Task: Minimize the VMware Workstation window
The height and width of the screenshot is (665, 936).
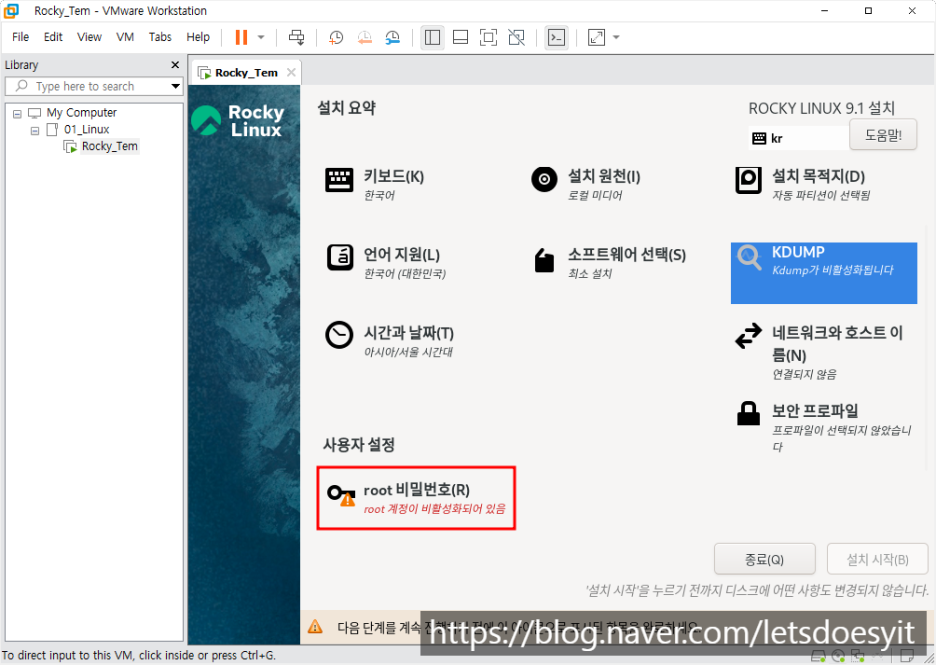Action: pos(825,11)
